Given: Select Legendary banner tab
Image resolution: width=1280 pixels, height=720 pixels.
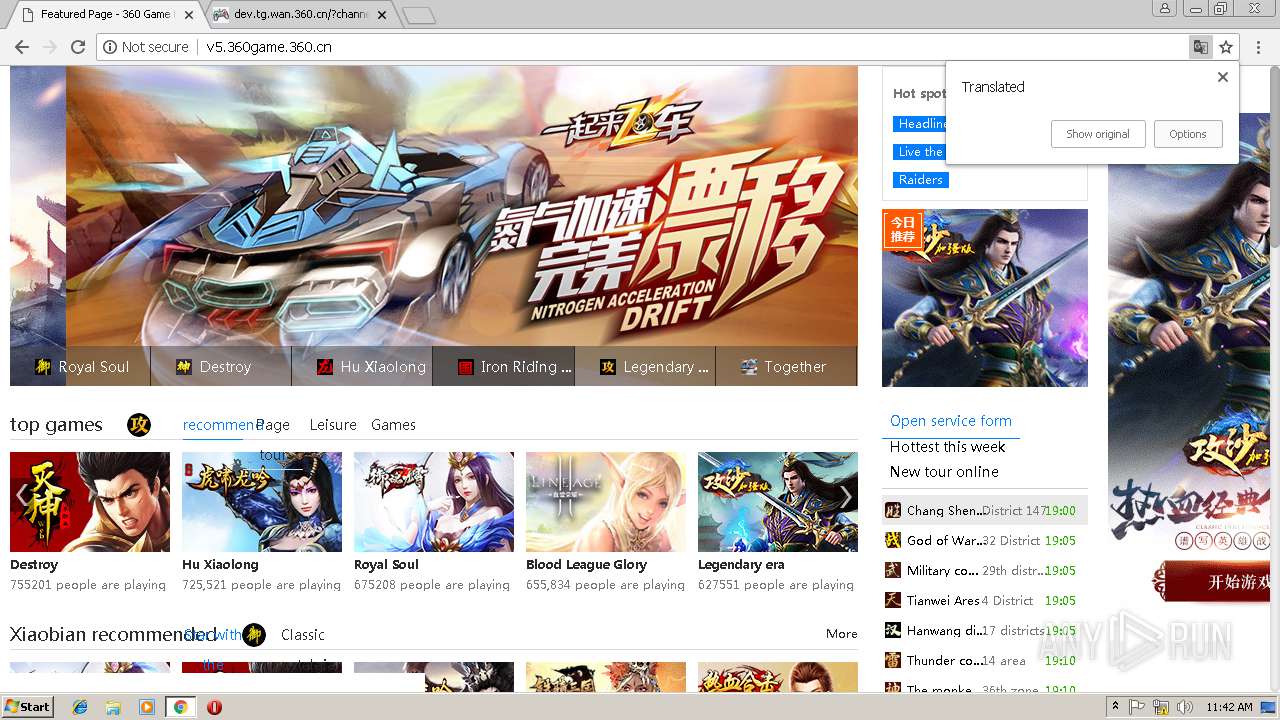Looking at the screenshot, I should (644, 367).
